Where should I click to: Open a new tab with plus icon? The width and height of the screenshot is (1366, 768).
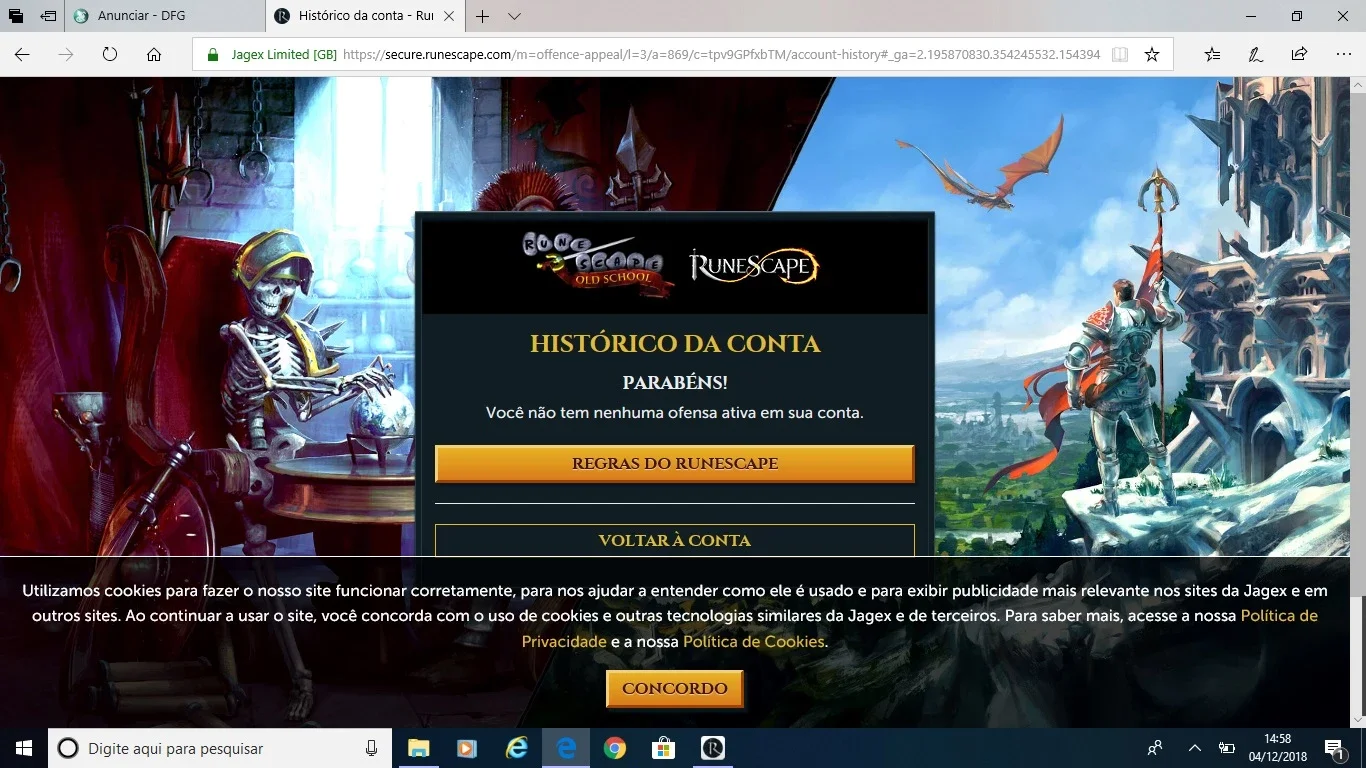pos(483,16)
